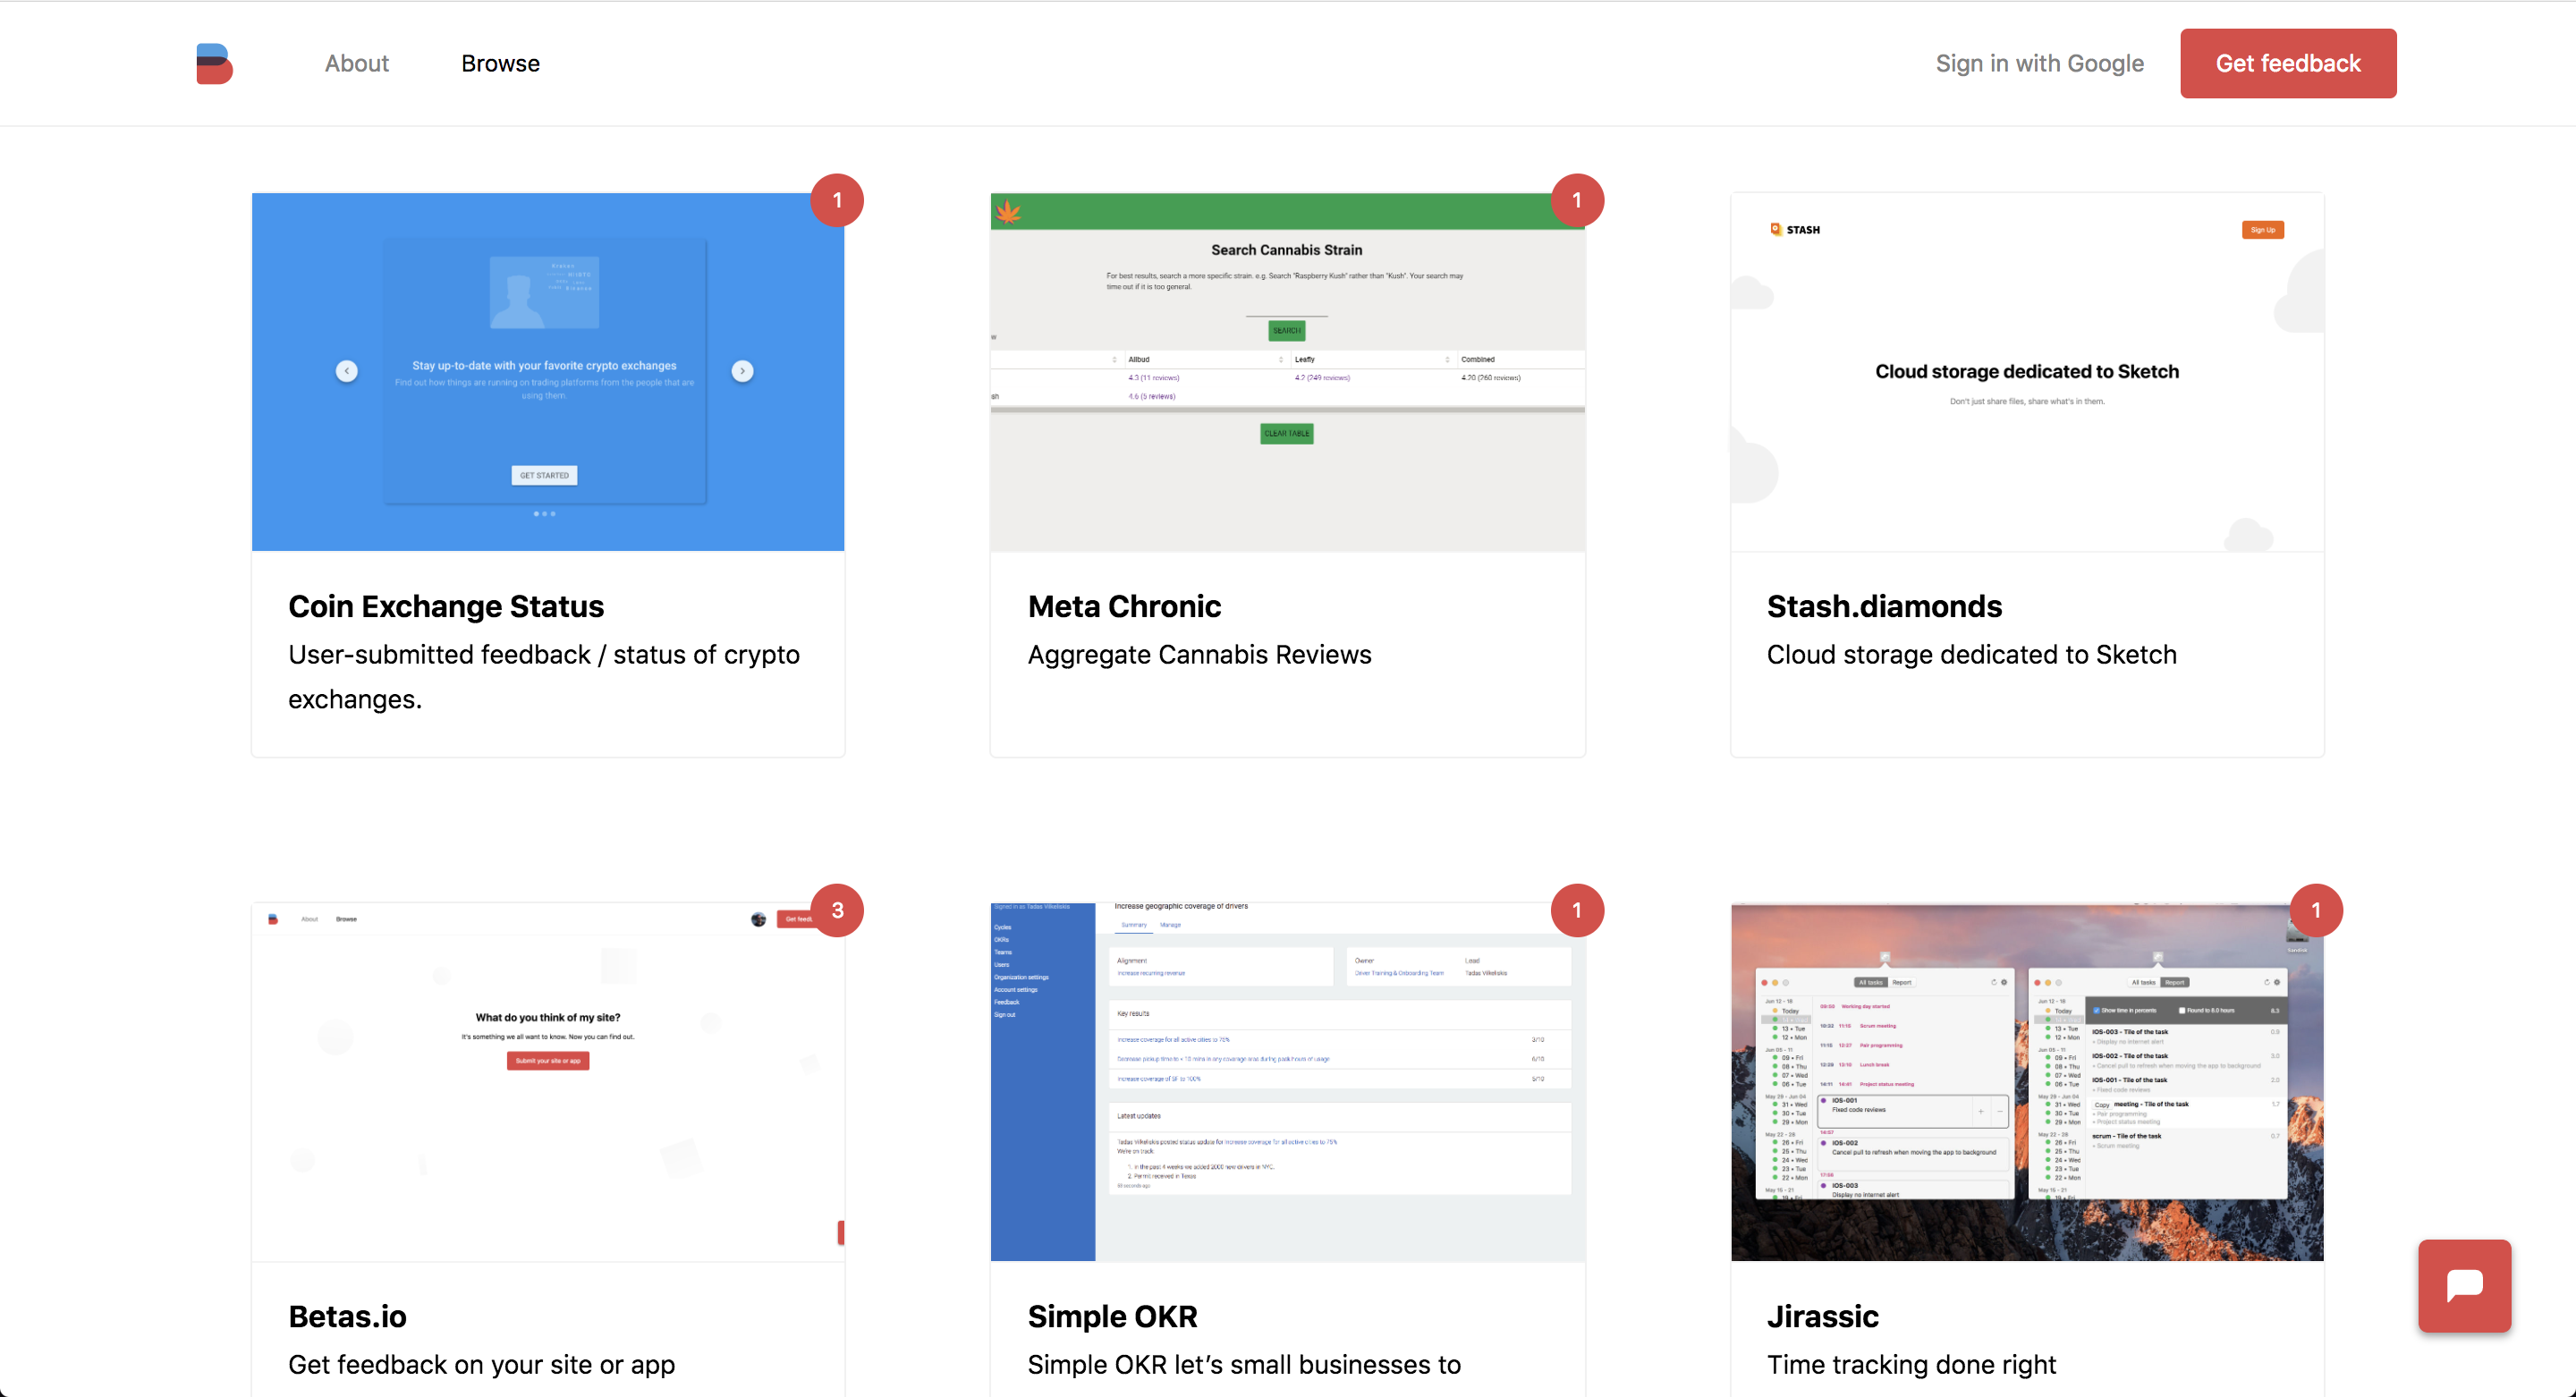Image resolution: width=2576 pixels, height=1397 pixels.
Task: Open the Combined column sort dropdown in Meta Chronic
Action: (x=1449, y=360)
